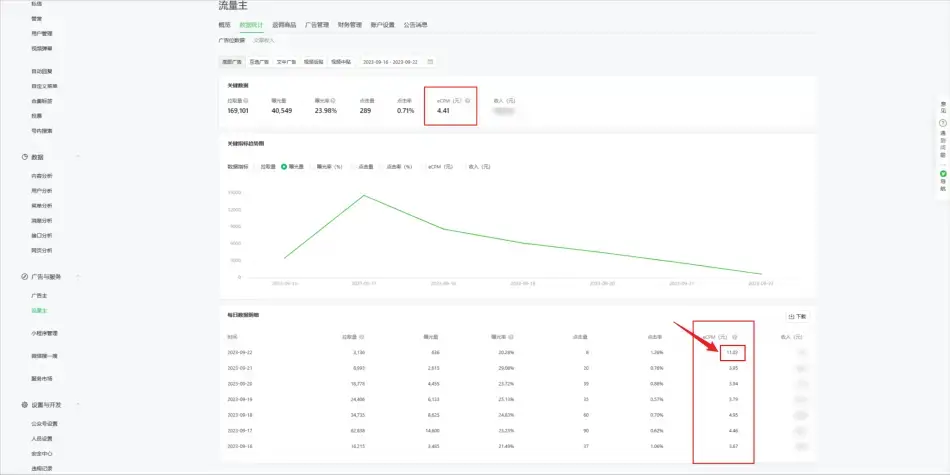The width and height of the screenshot is (950, 475).
Task: Open 公众号设置 in the sidebar
Action: tap(44, 424)
